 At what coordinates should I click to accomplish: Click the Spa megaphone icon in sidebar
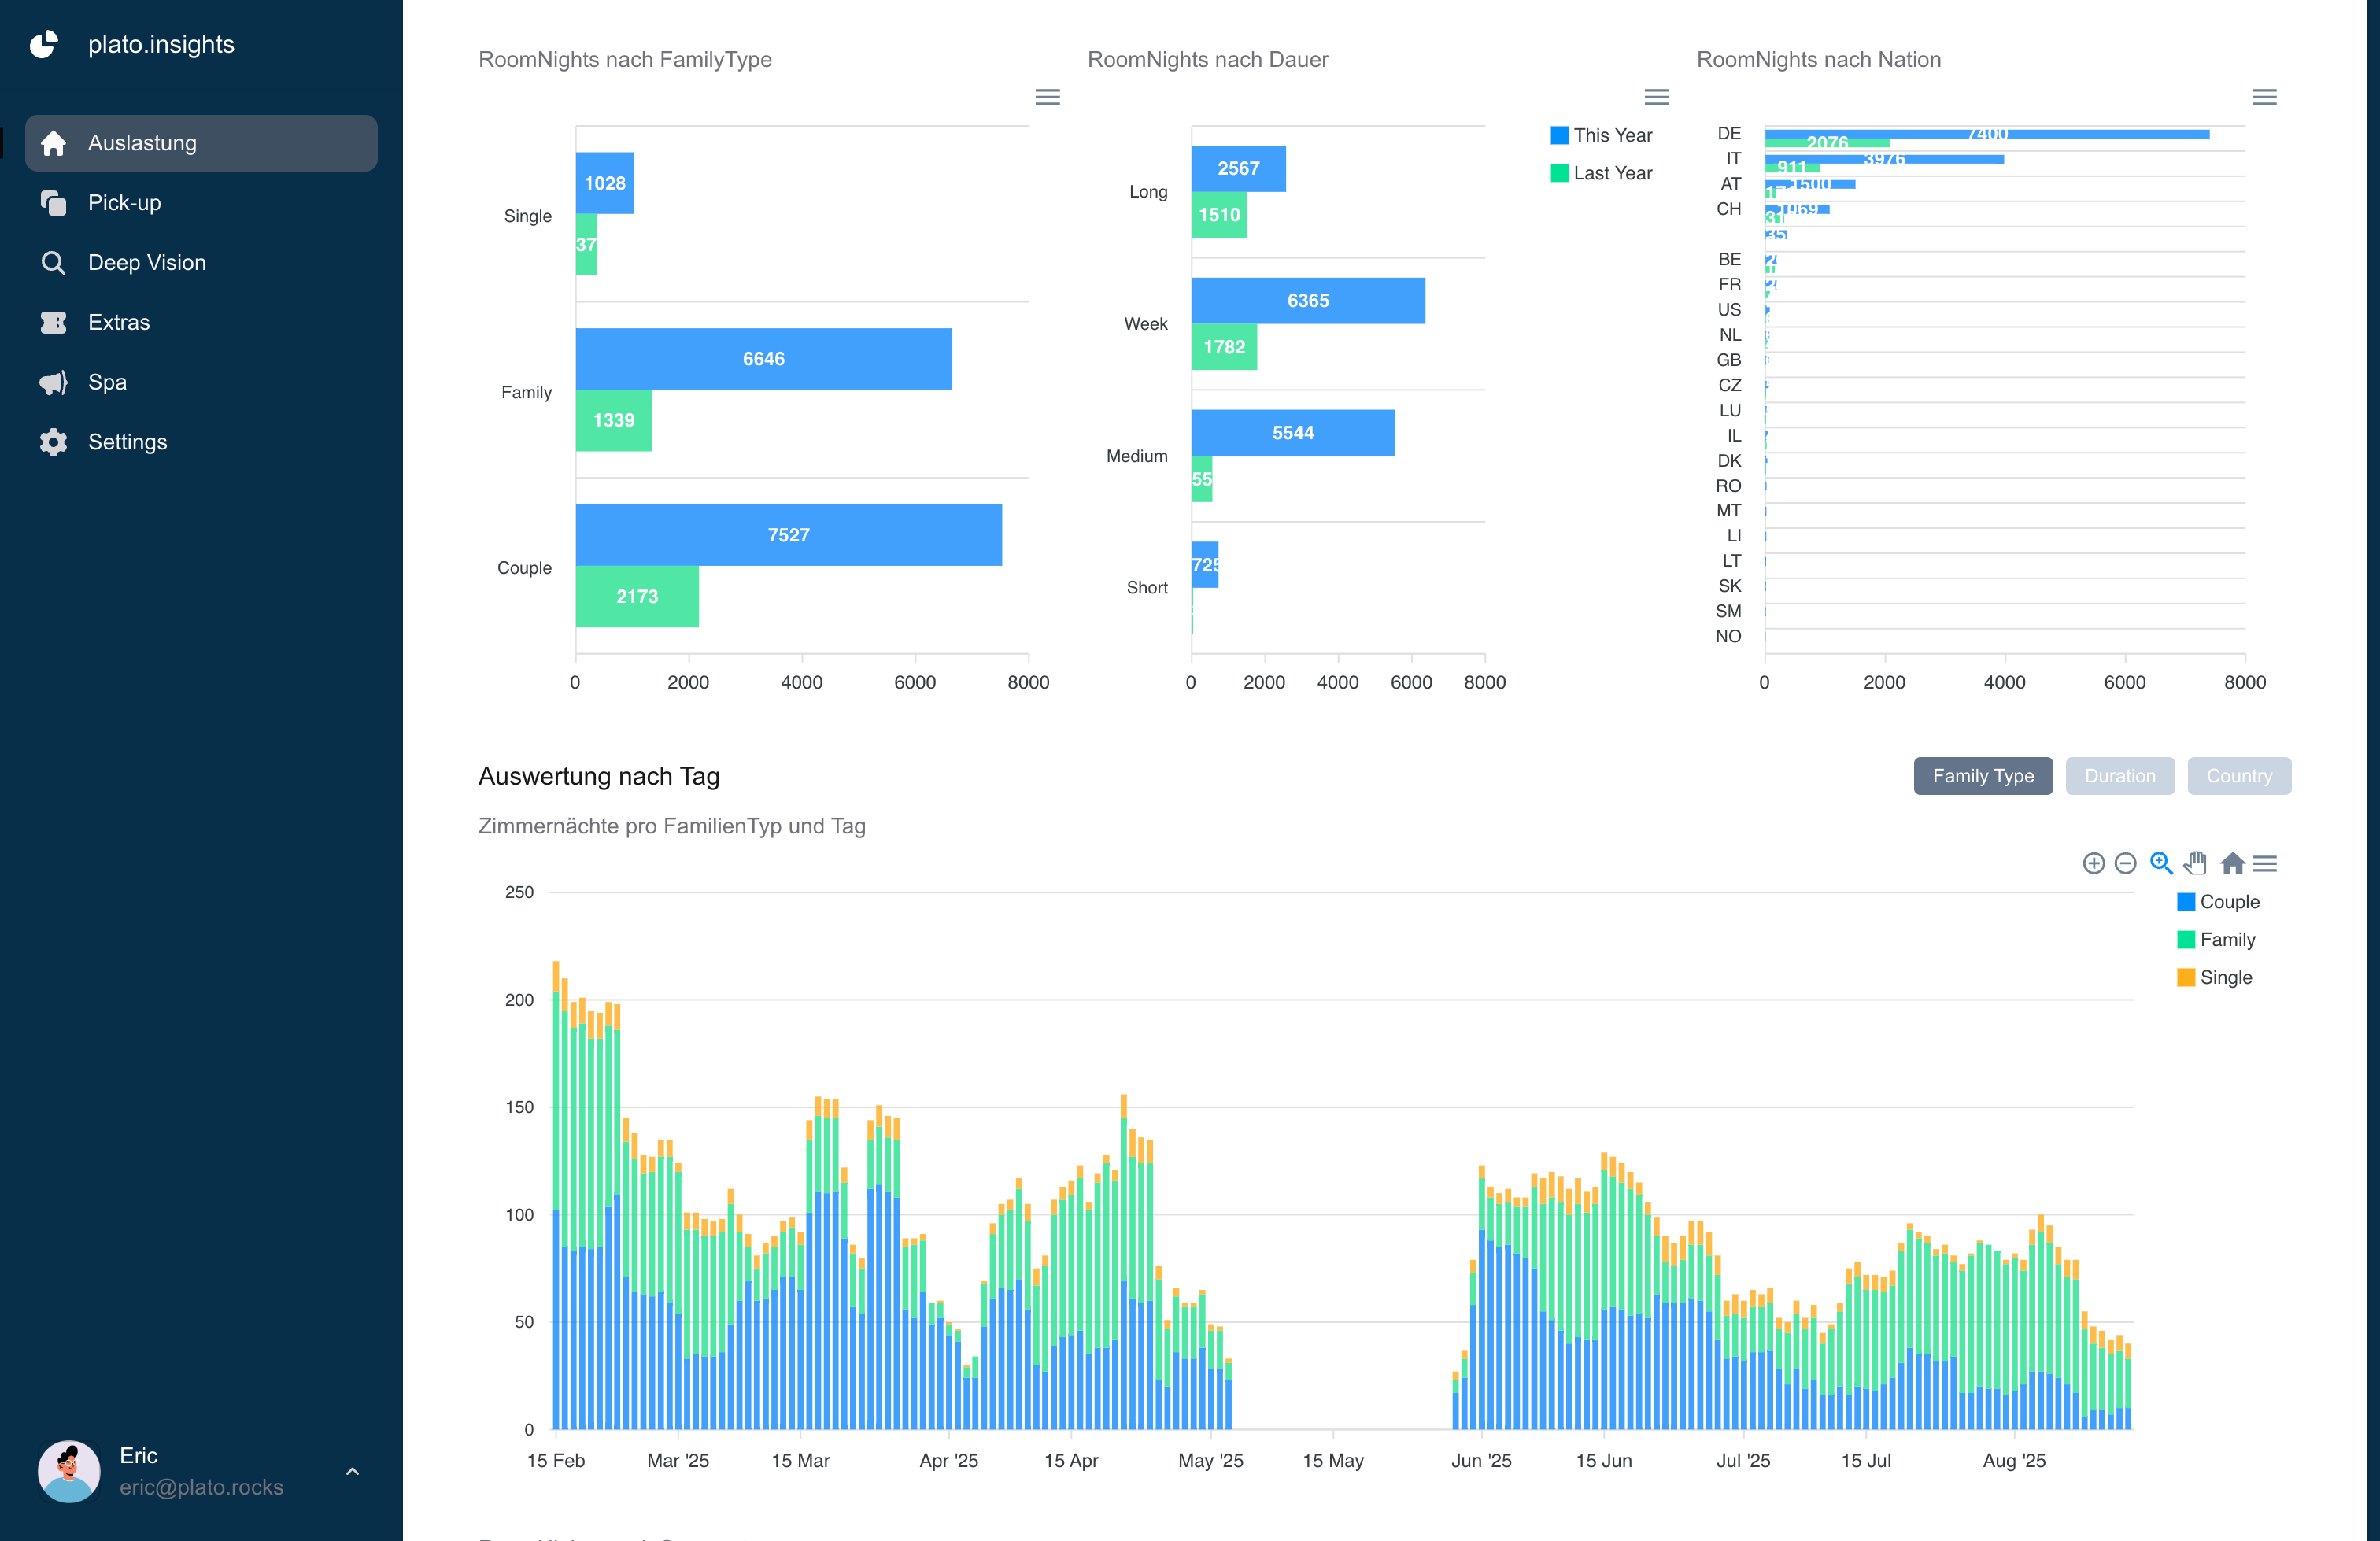click(x=54, y=382)
